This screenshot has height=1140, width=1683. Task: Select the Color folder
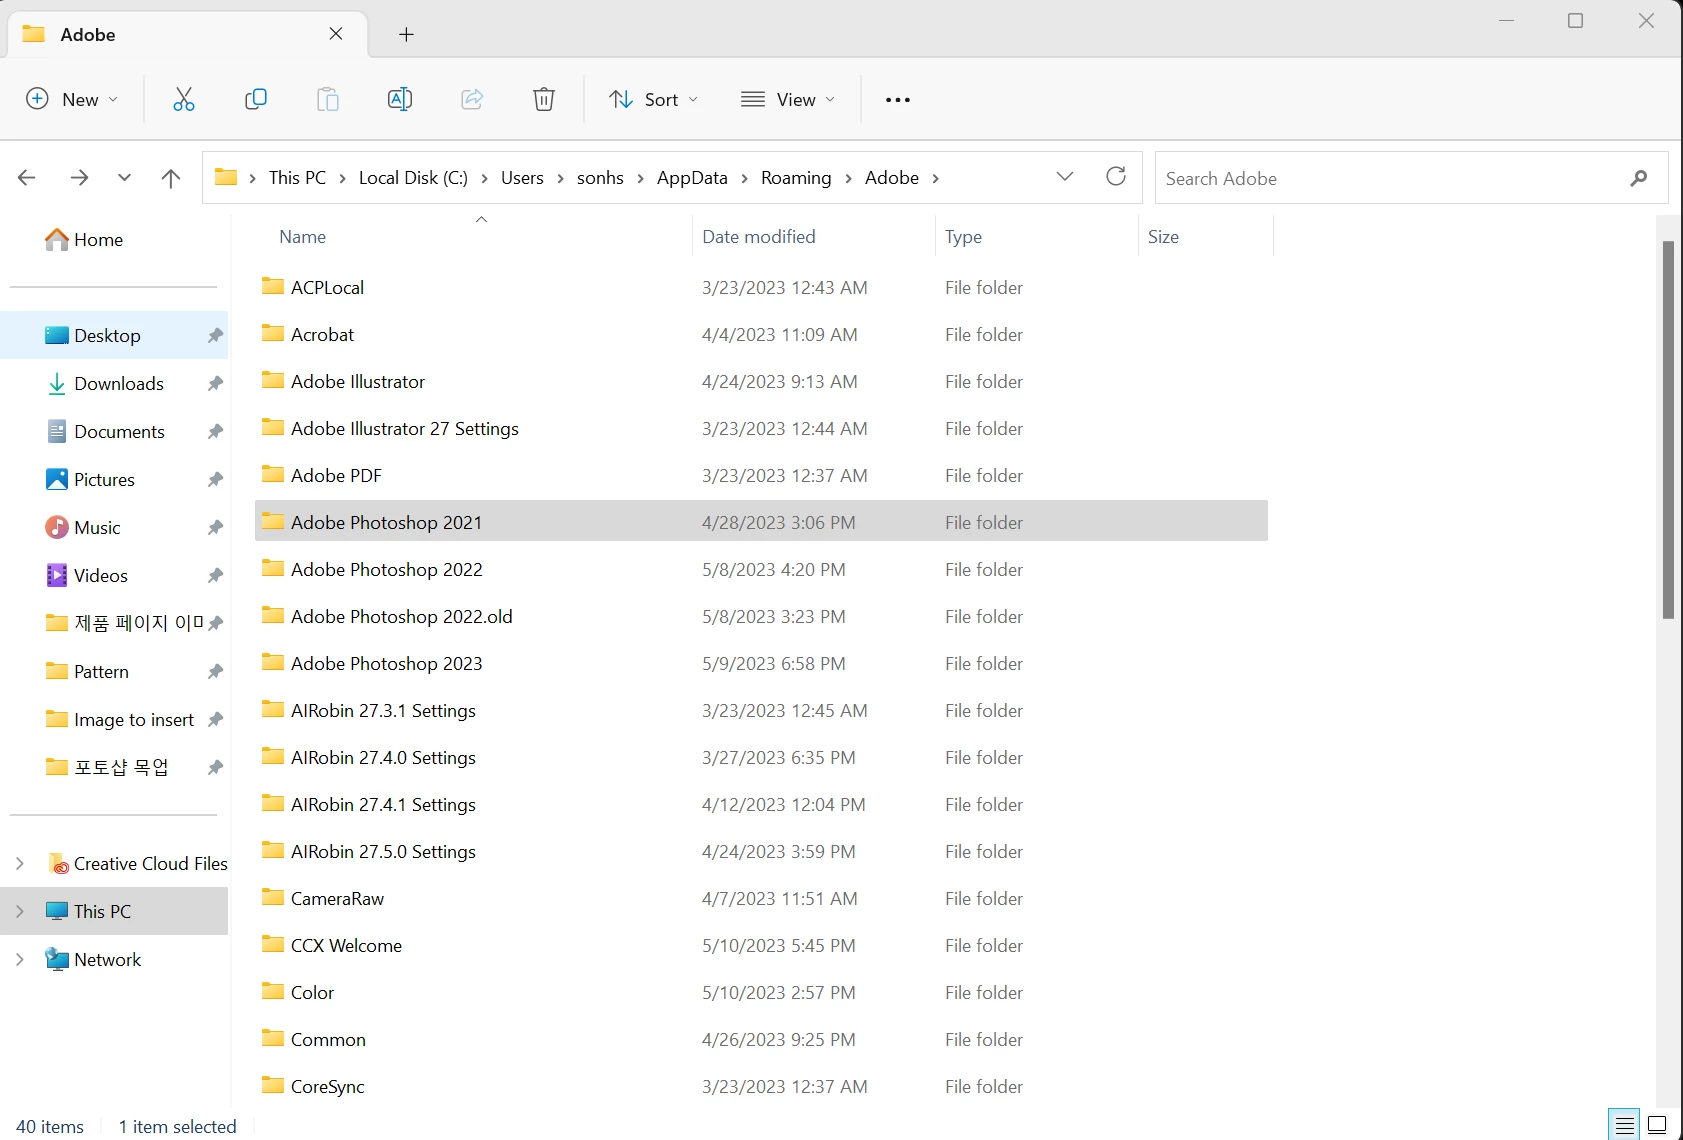[761, 992]
